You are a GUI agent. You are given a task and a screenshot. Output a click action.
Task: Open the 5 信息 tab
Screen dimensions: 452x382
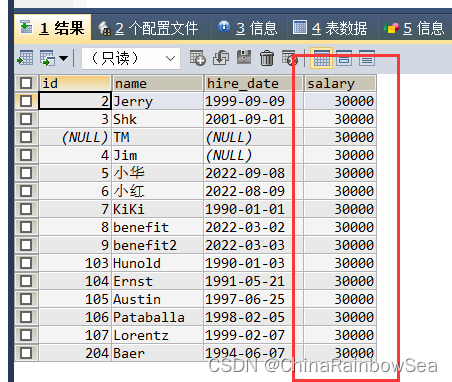[x=414, y=28]
